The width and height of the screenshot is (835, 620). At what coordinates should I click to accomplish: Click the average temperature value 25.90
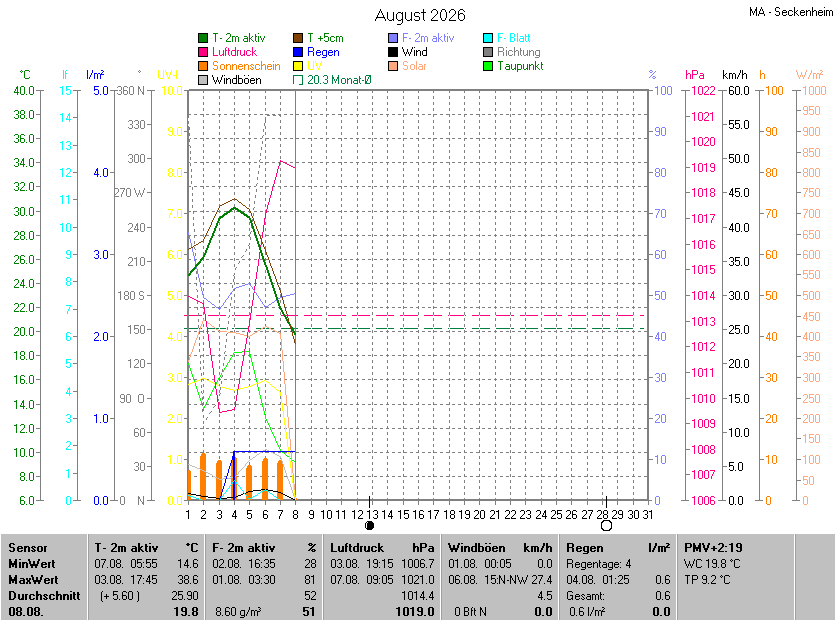point(185,595)
